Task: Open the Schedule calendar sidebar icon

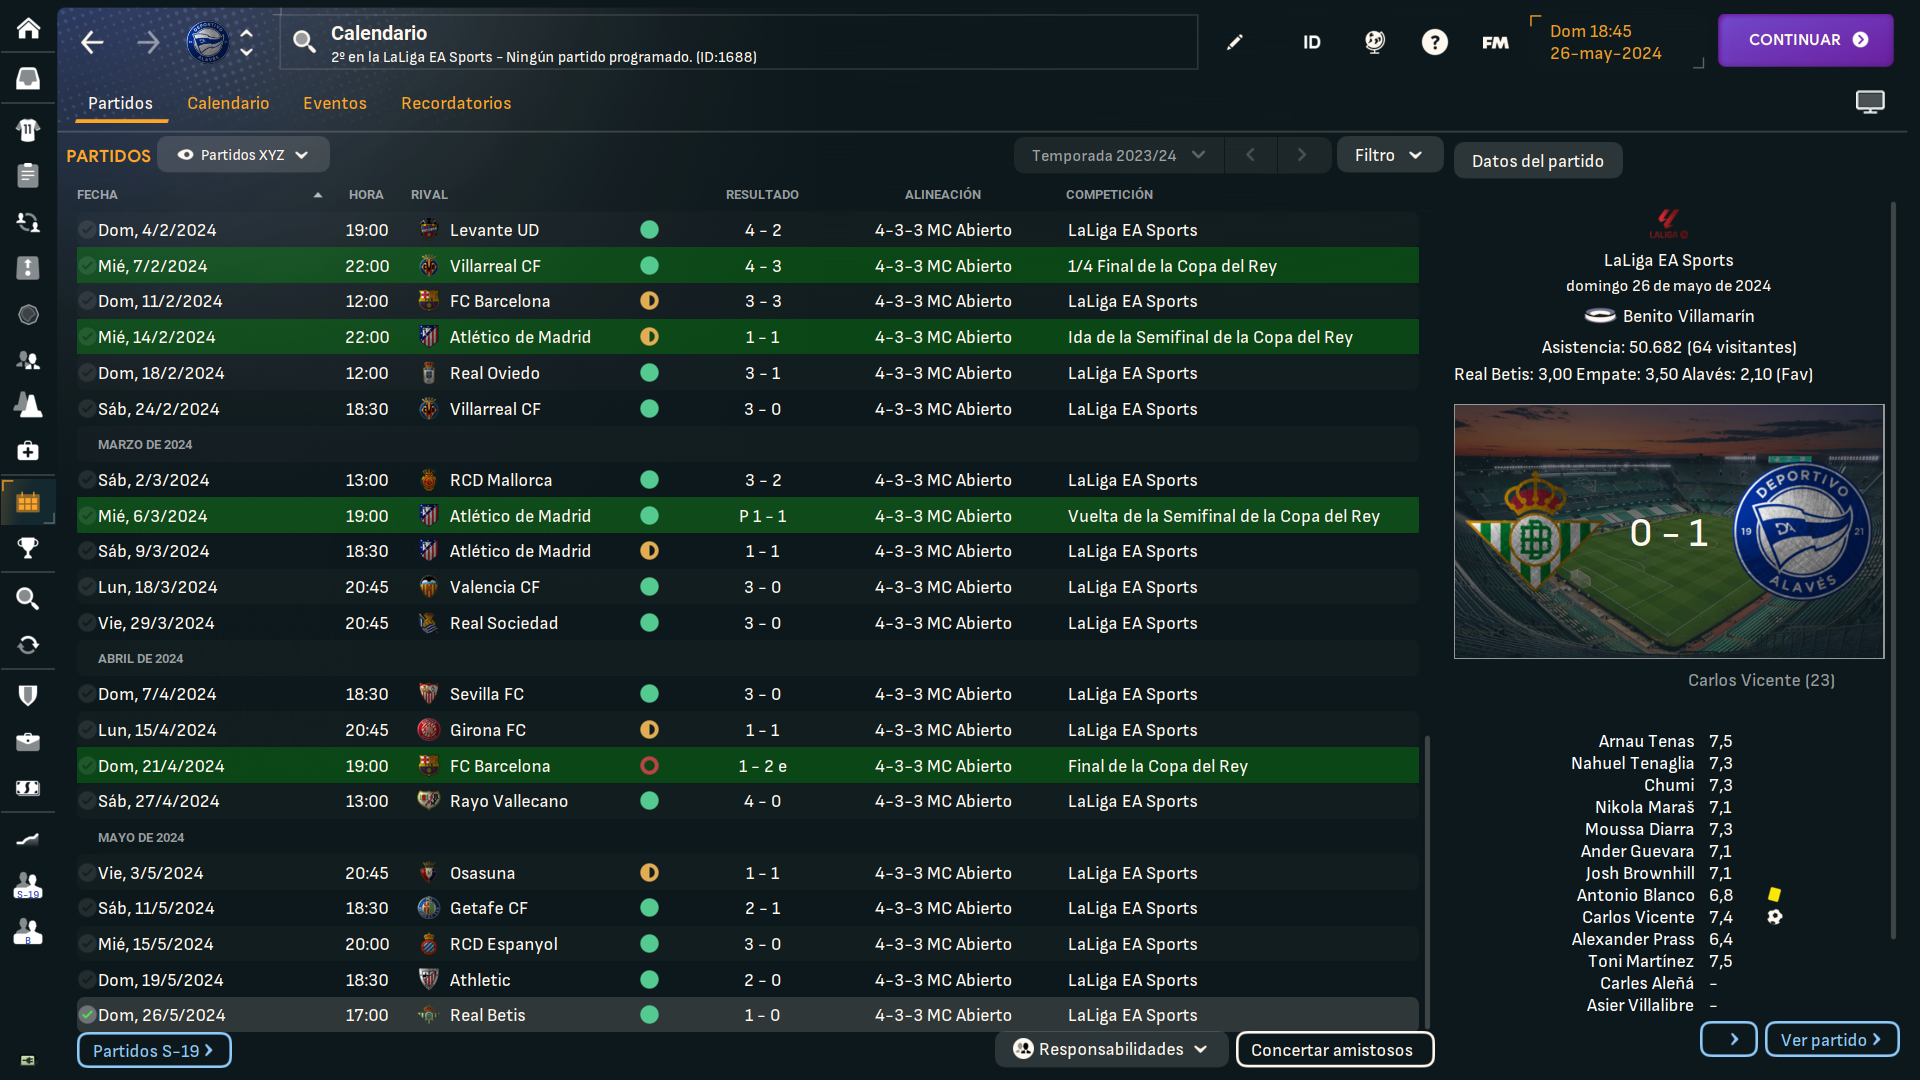Action: tap(28, 502)
